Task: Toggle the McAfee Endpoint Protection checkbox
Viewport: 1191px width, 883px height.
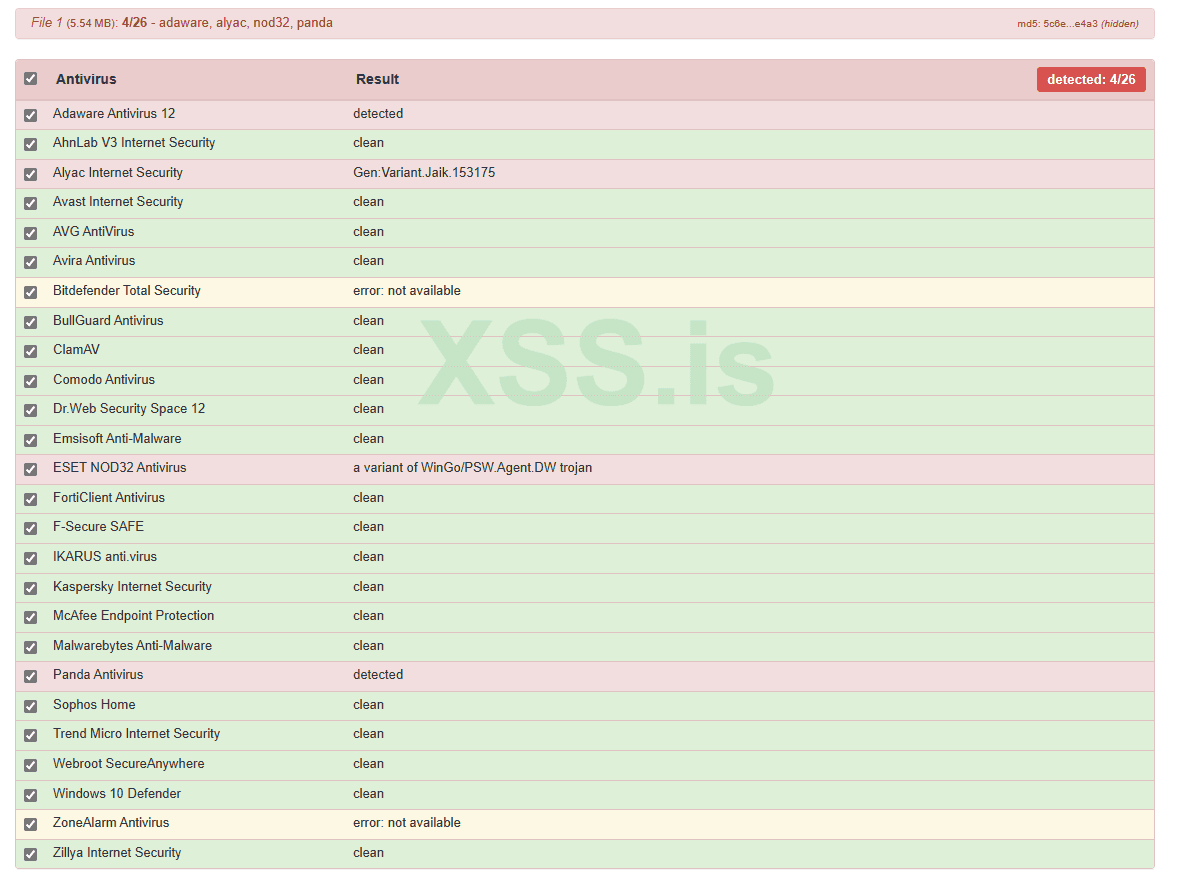Action: 30,618
